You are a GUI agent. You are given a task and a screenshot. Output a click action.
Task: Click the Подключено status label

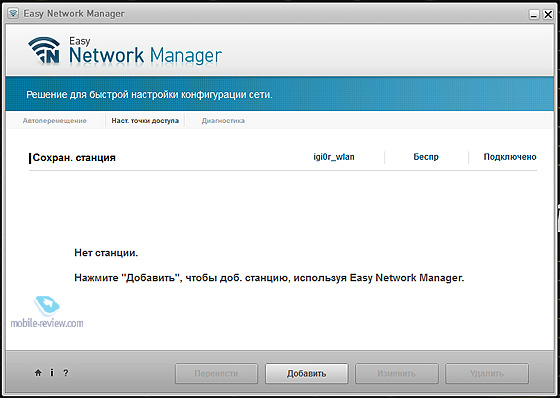click(x=510, y=157)
